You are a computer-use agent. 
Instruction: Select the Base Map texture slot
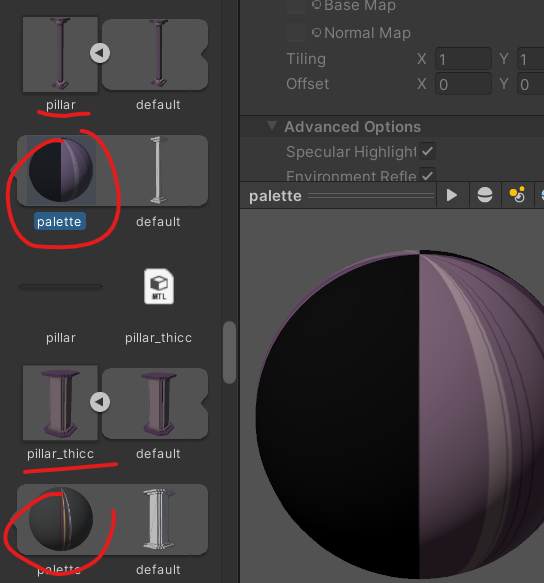296,6
